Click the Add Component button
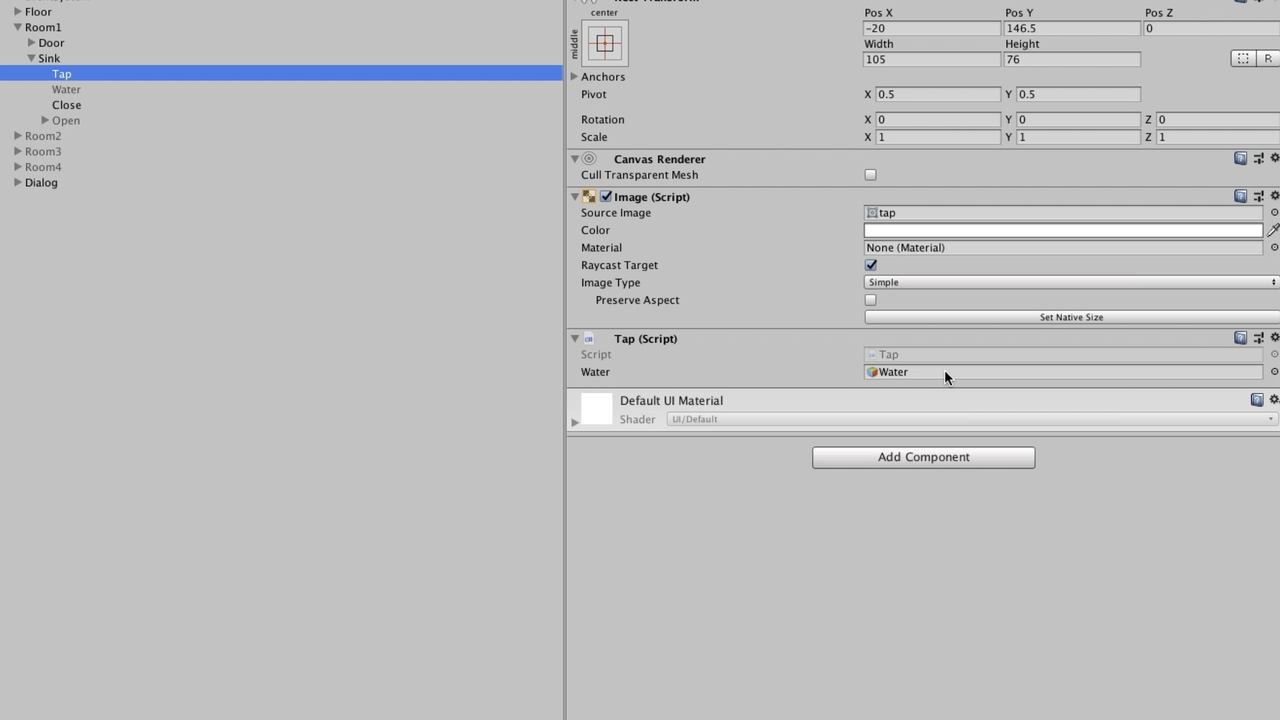 (923, 457)
